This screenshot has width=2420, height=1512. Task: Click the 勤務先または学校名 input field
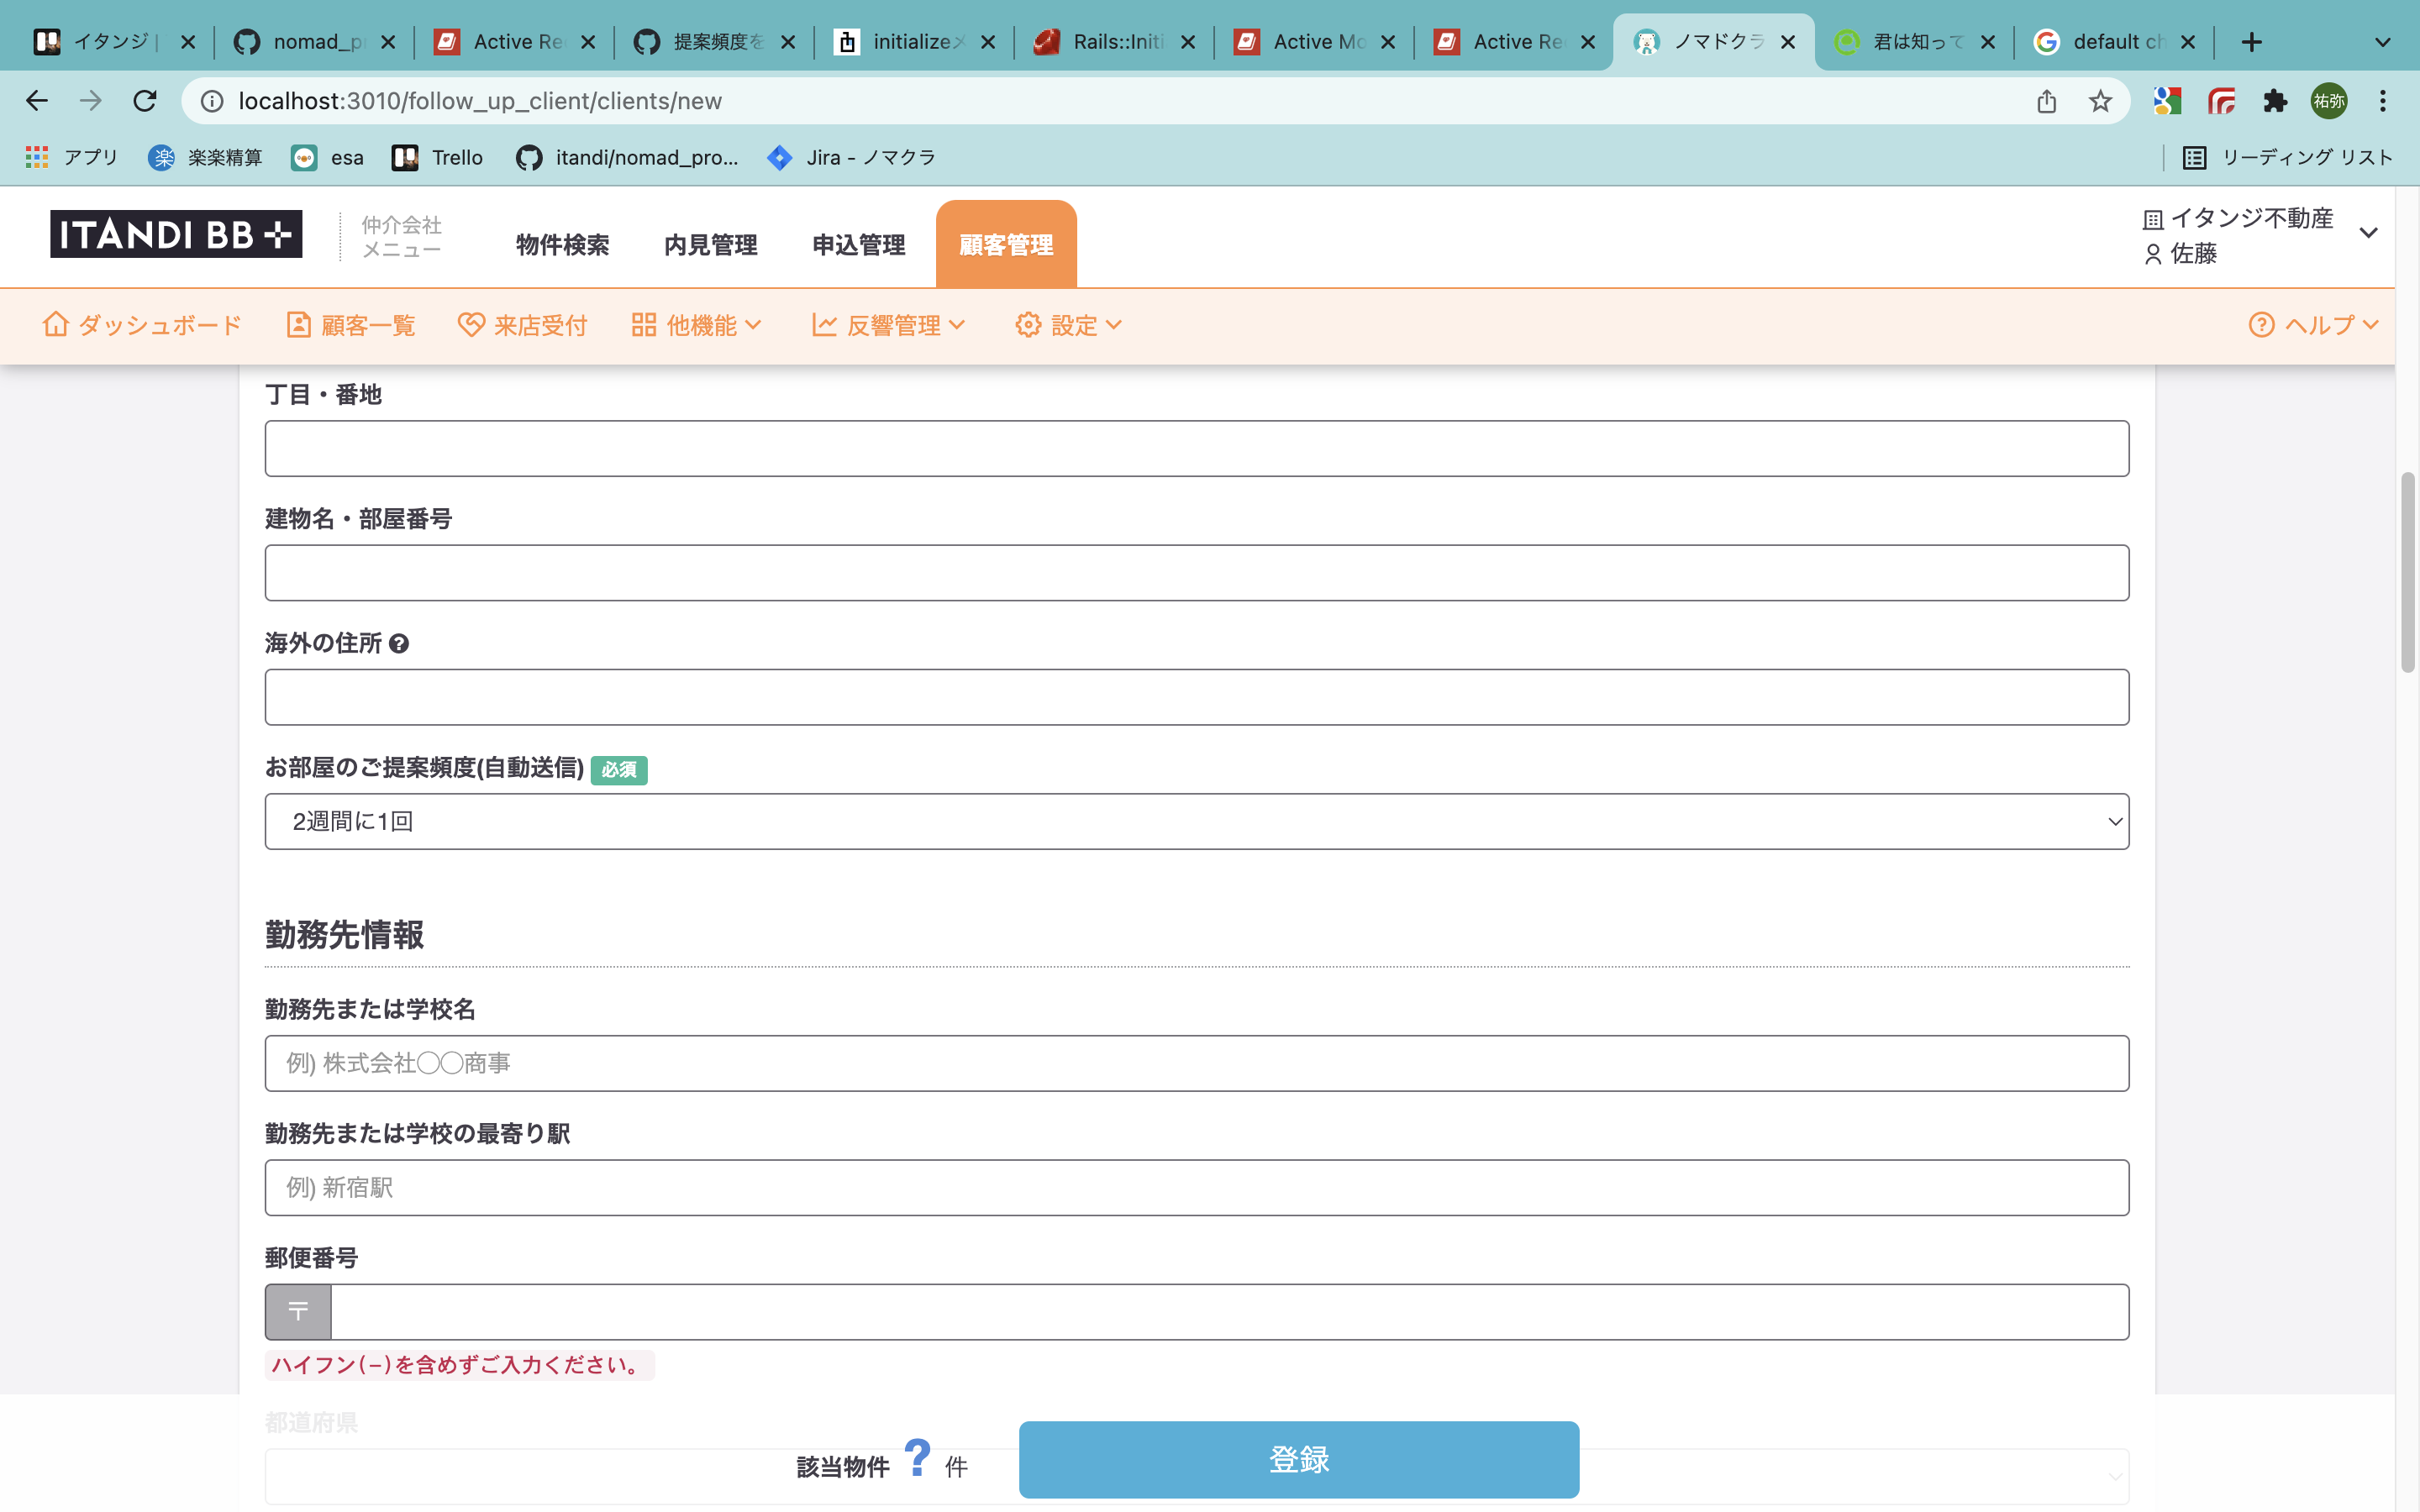click(1196, 1063)
